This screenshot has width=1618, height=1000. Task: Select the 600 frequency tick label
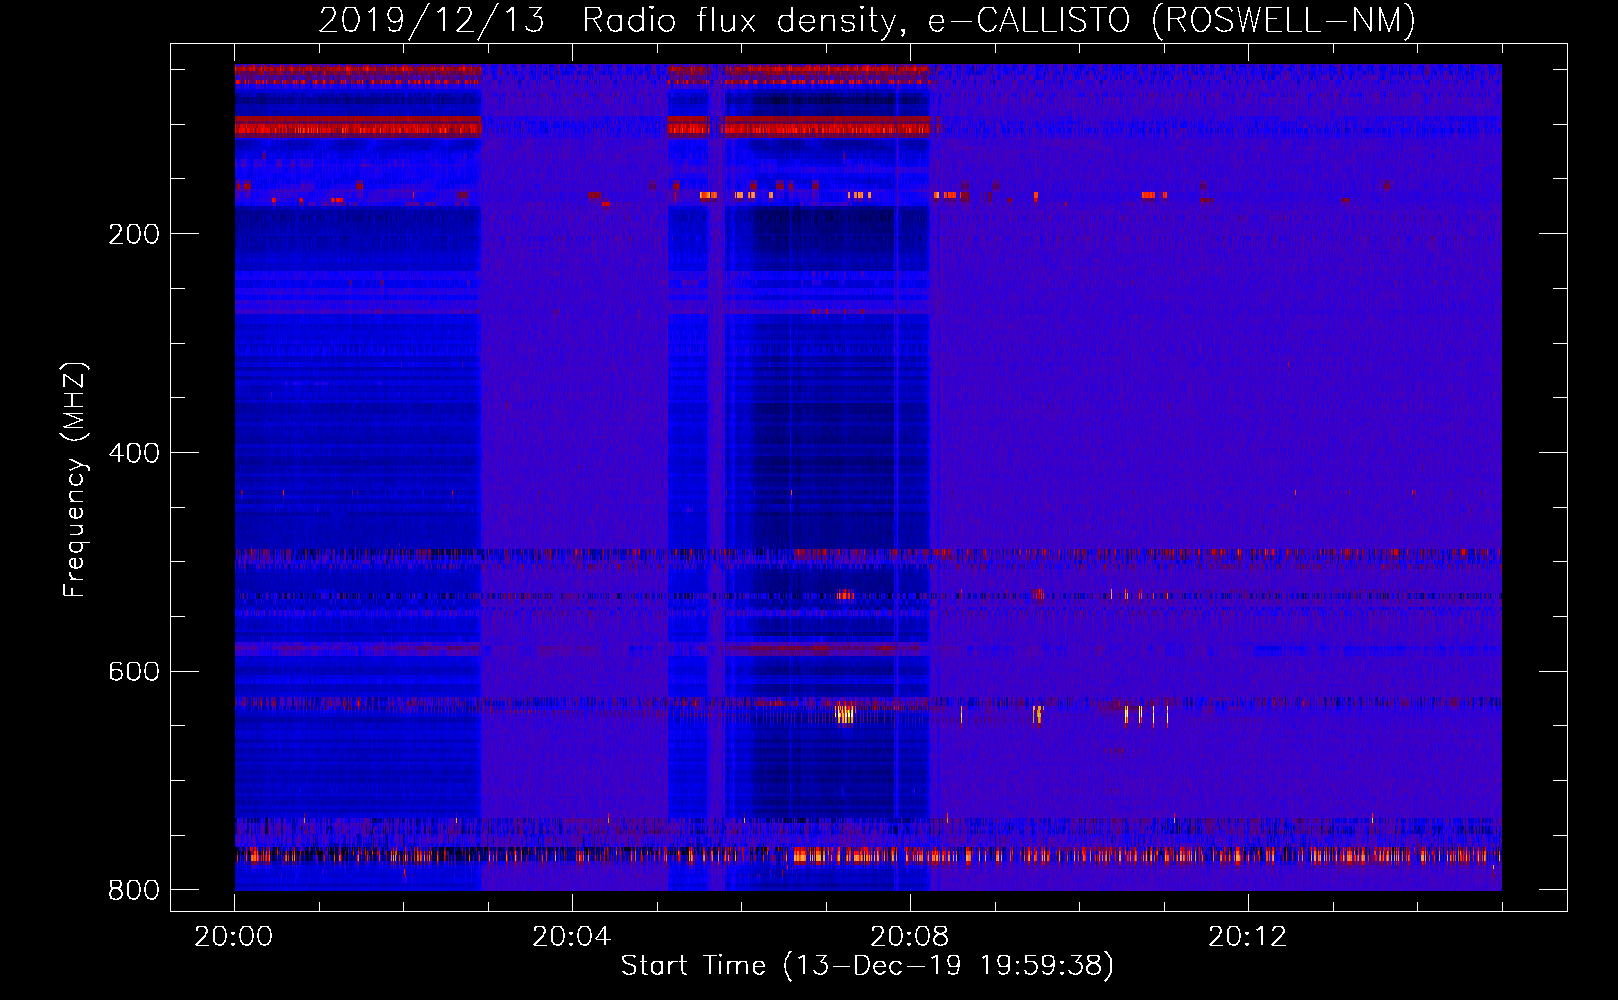coord(134,671)
